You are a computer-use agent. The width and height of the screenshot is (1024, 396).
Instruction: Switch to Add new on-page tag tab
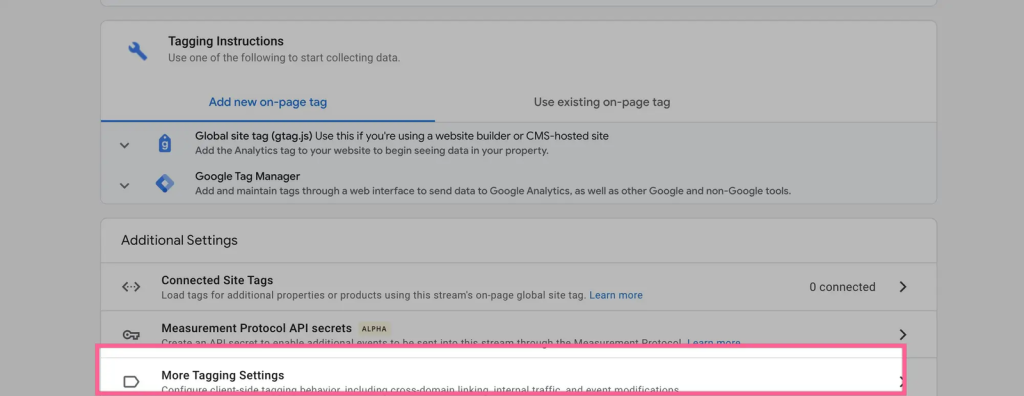click(268, 102)
